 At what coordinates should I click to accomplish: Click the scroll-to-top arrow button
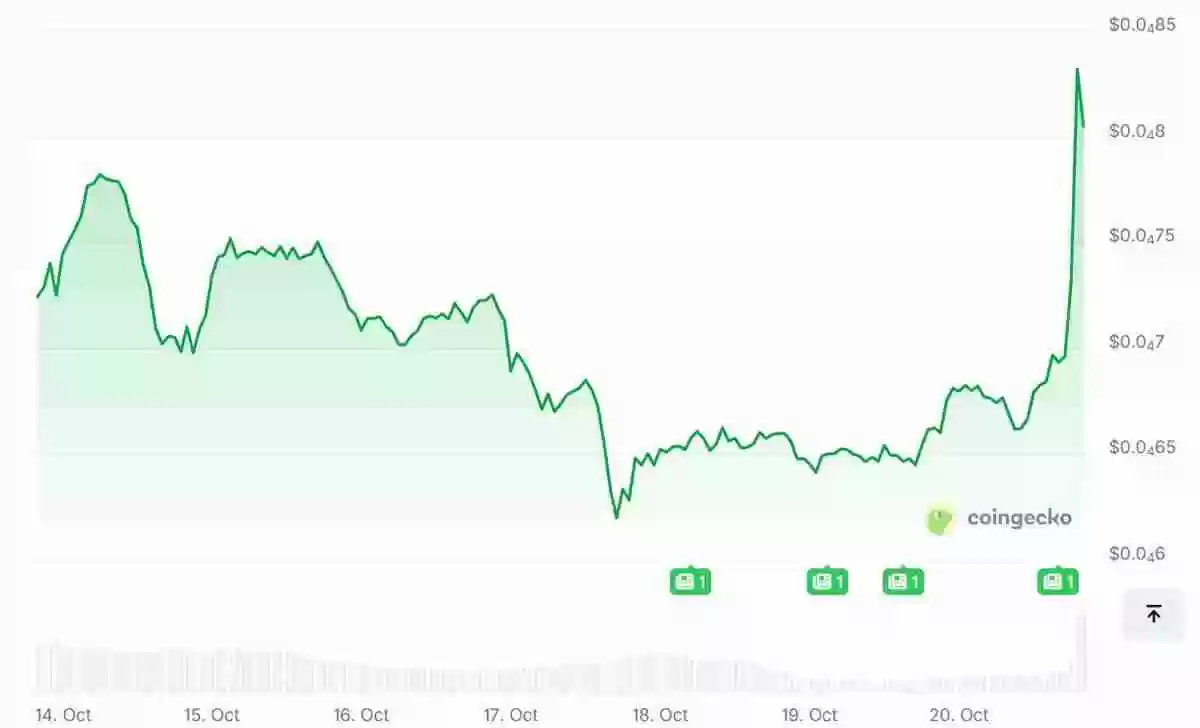click(x=1153, y=614)
